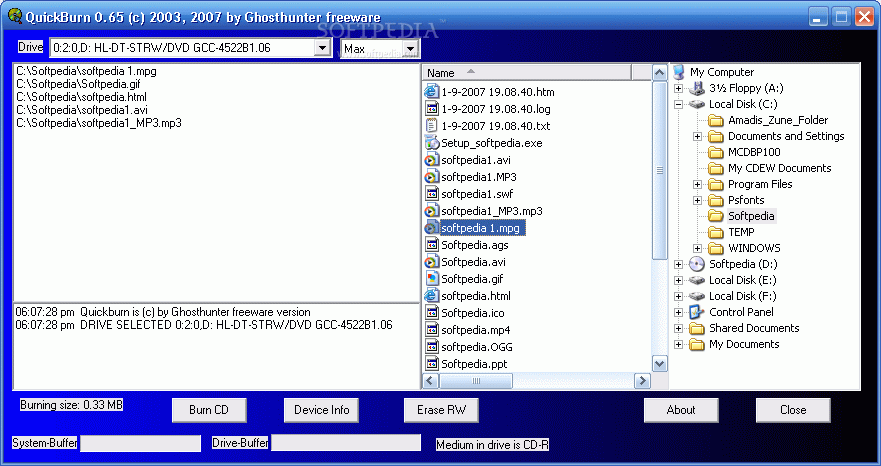
Task: Click the 3½ Floppy (A:) drive icon
Action: tap(697, 88)
